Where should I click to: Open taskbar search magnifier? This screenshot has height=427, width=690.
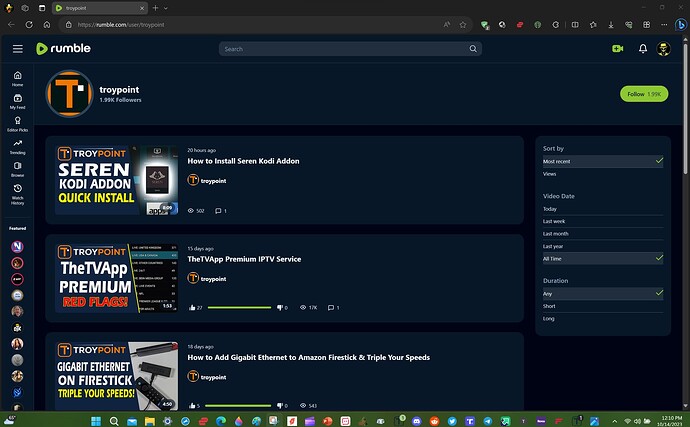click(114, 421)
